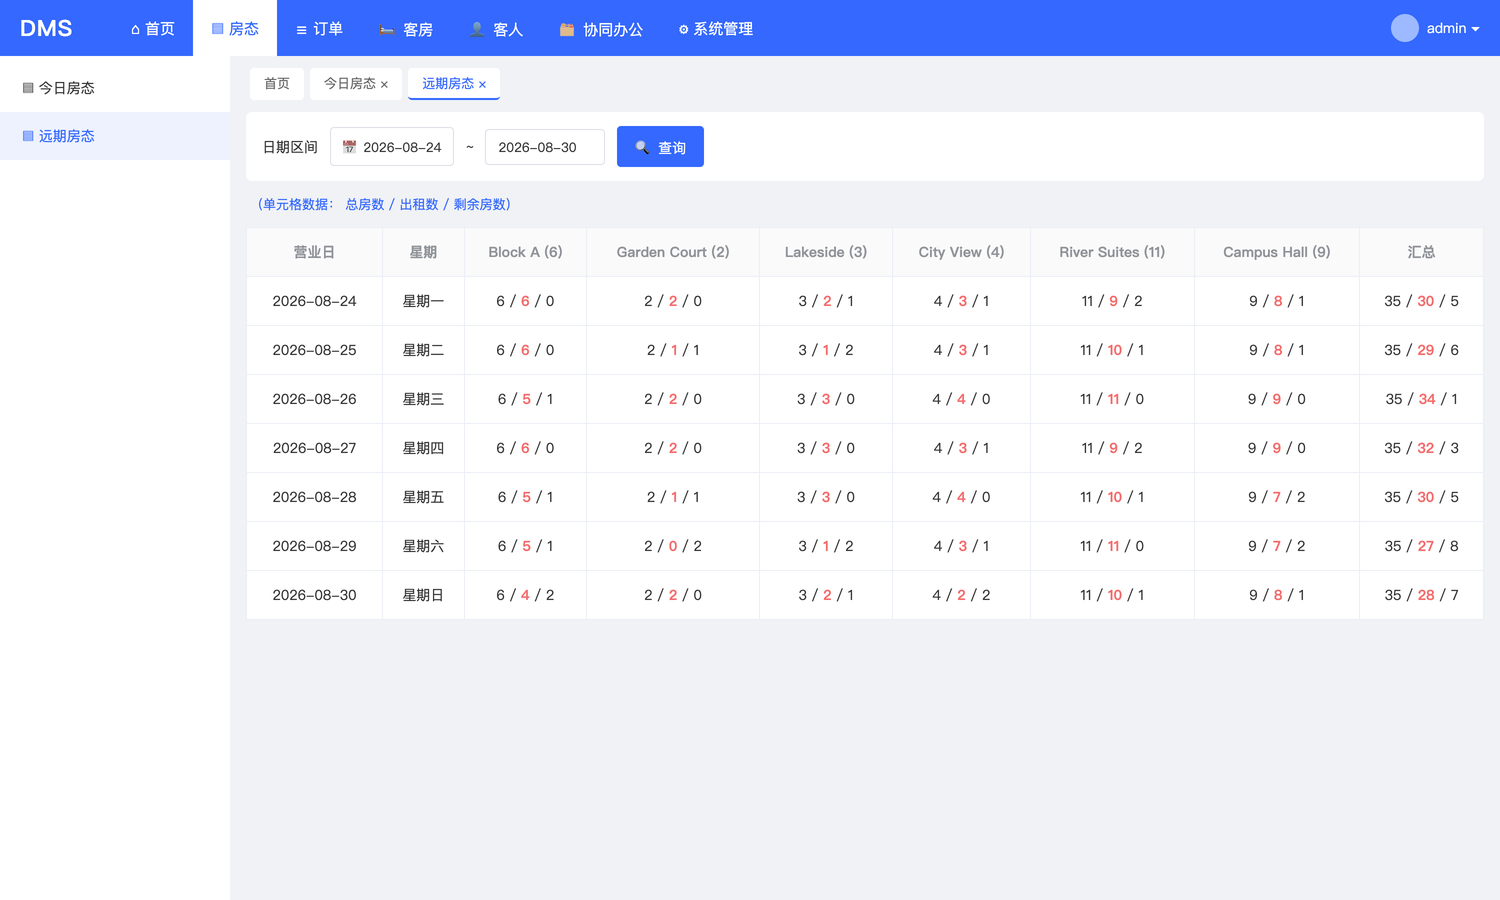Viewport: 1500px width, 900px height.
Task: Click the City View (4) column header
Action: click(x=961, y=252)
